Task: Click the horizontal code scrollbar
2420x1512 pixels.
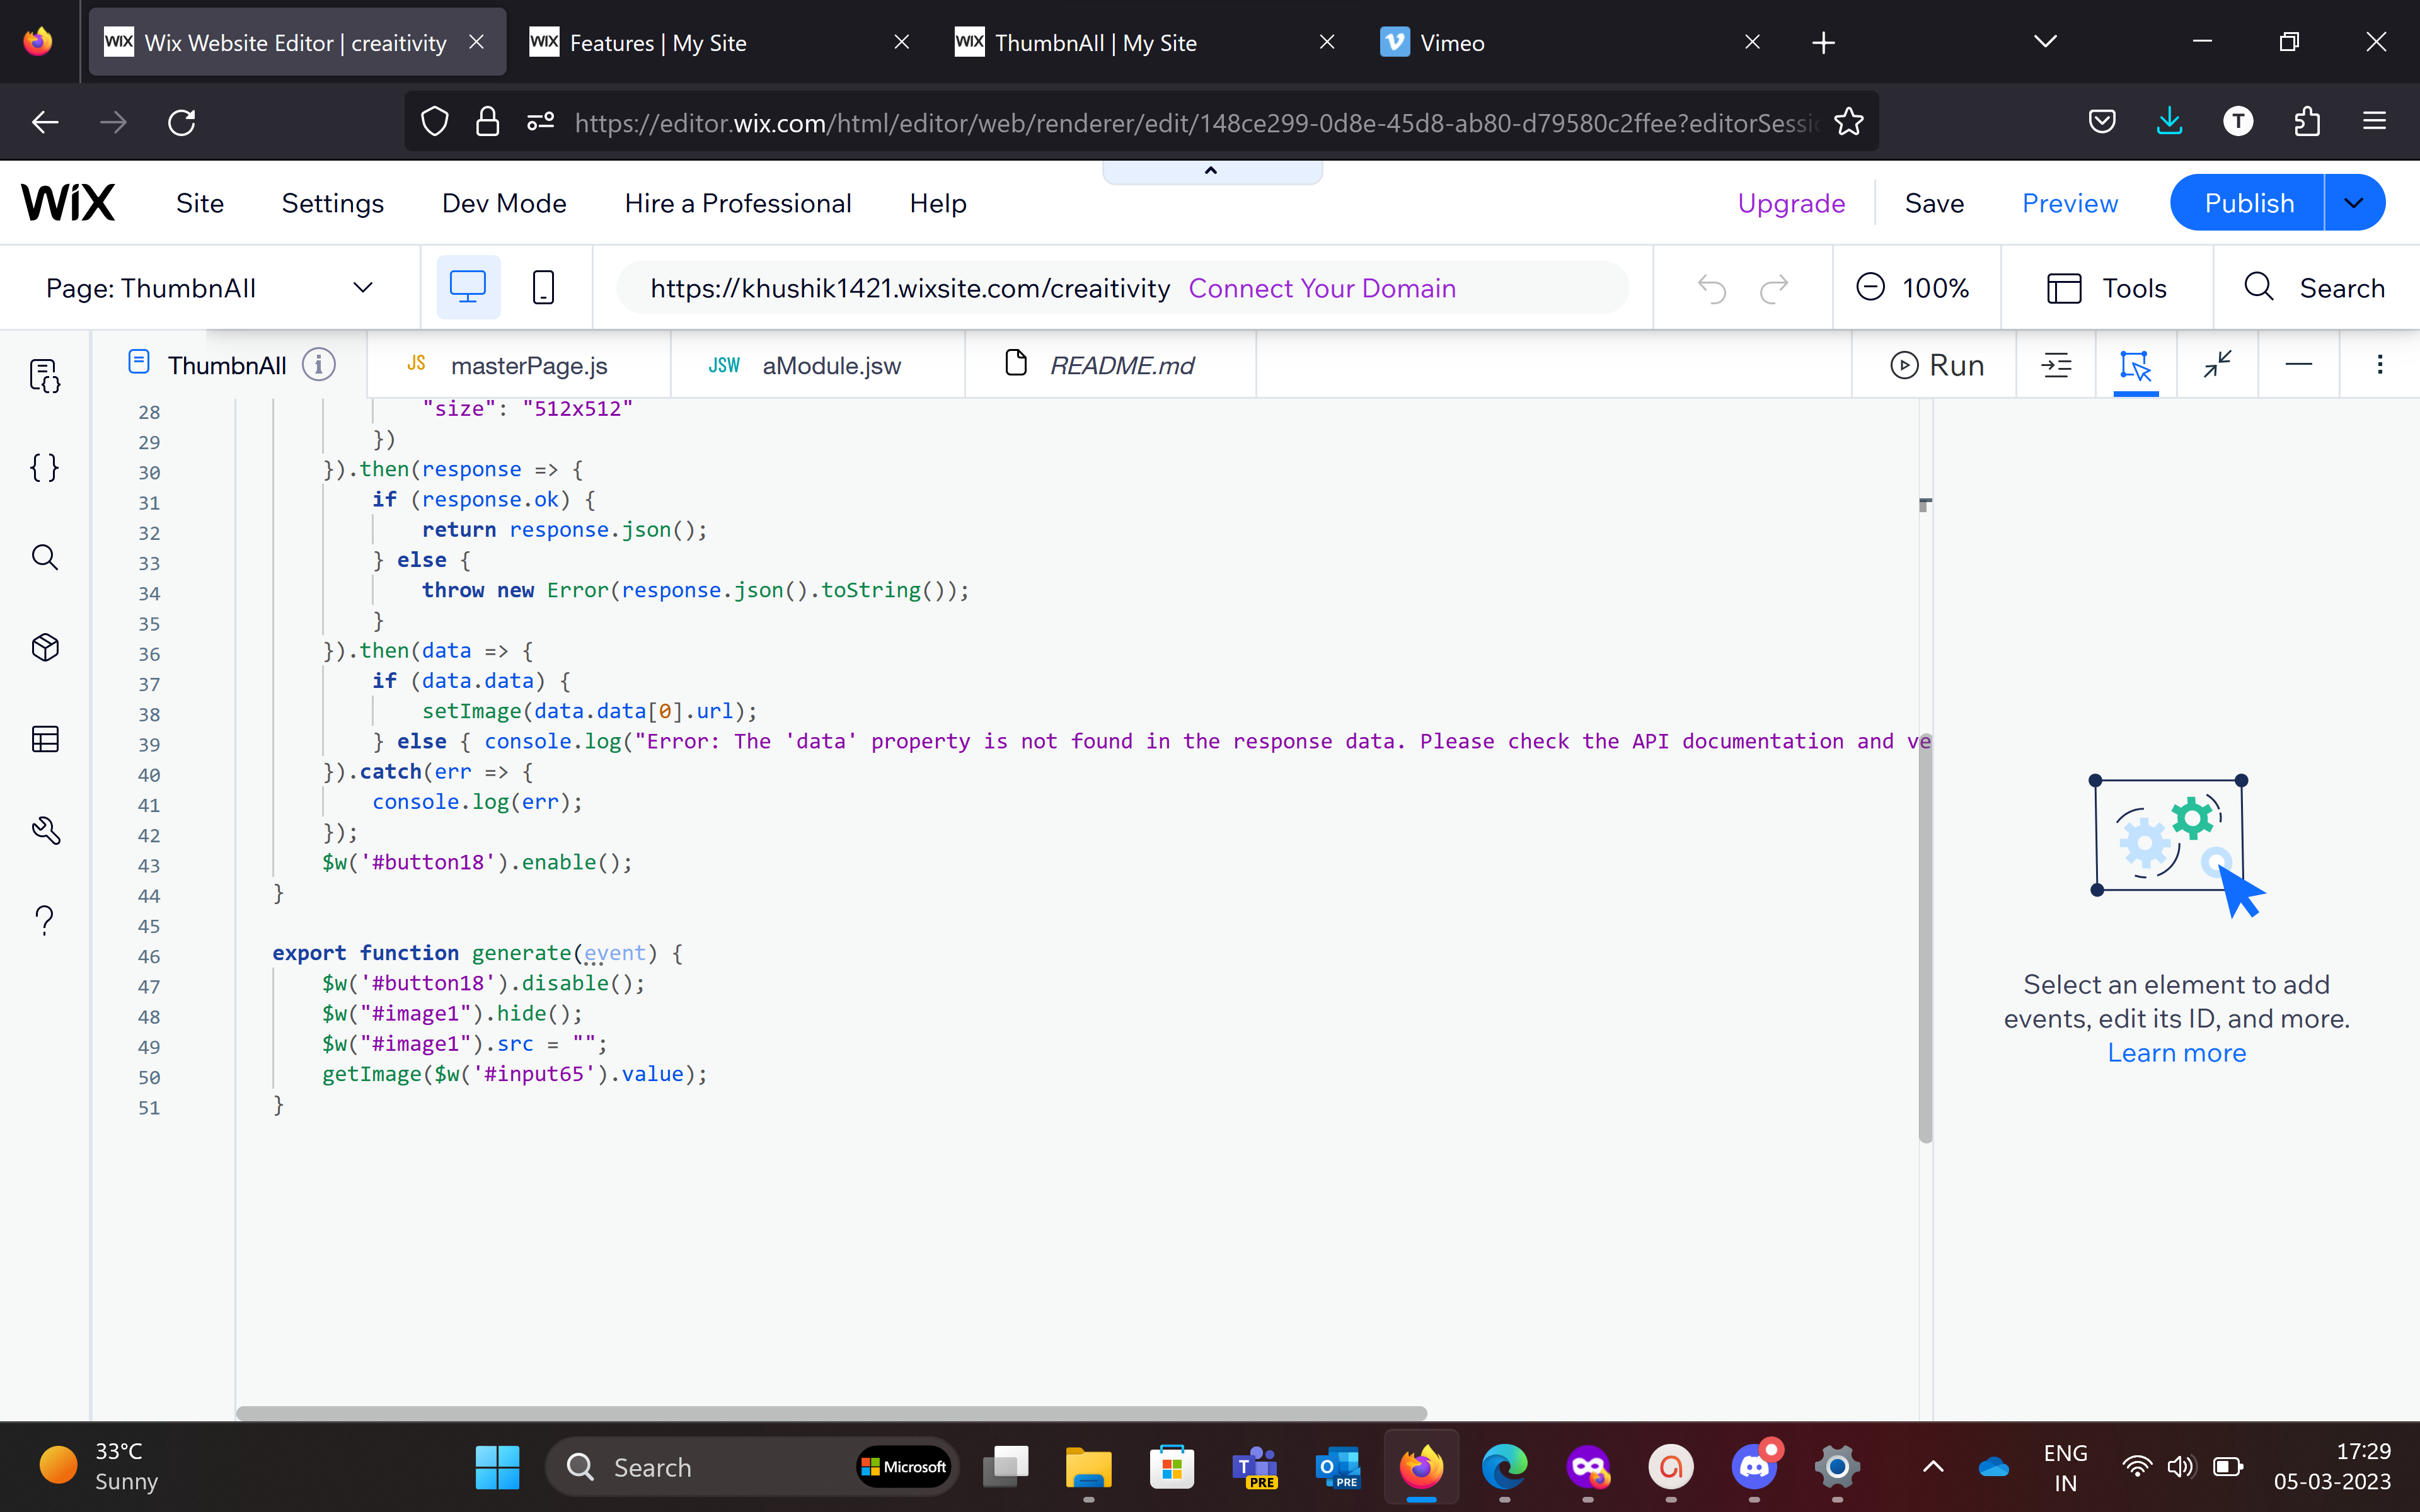Action: click(830, 1413)
